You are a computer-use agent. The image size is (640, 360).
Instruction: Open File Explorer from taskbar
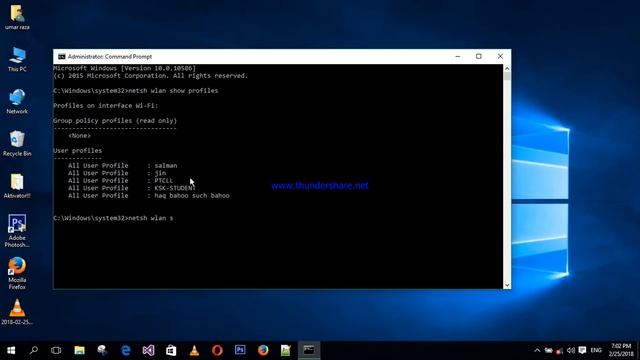pos(79,350)
